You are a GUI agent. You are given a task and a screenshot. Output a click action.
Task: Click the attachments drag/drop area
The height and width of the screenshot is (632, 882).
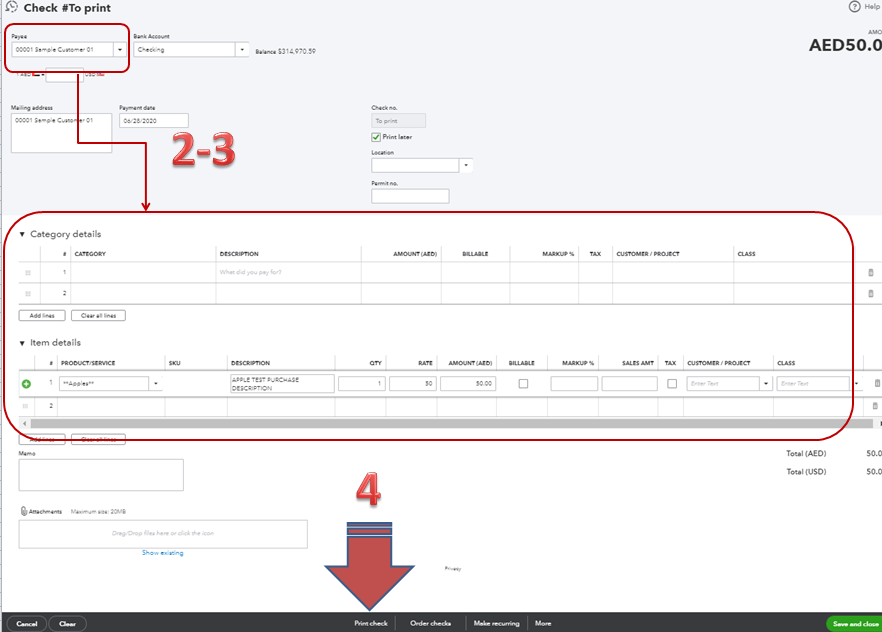[x=163, y=534]
